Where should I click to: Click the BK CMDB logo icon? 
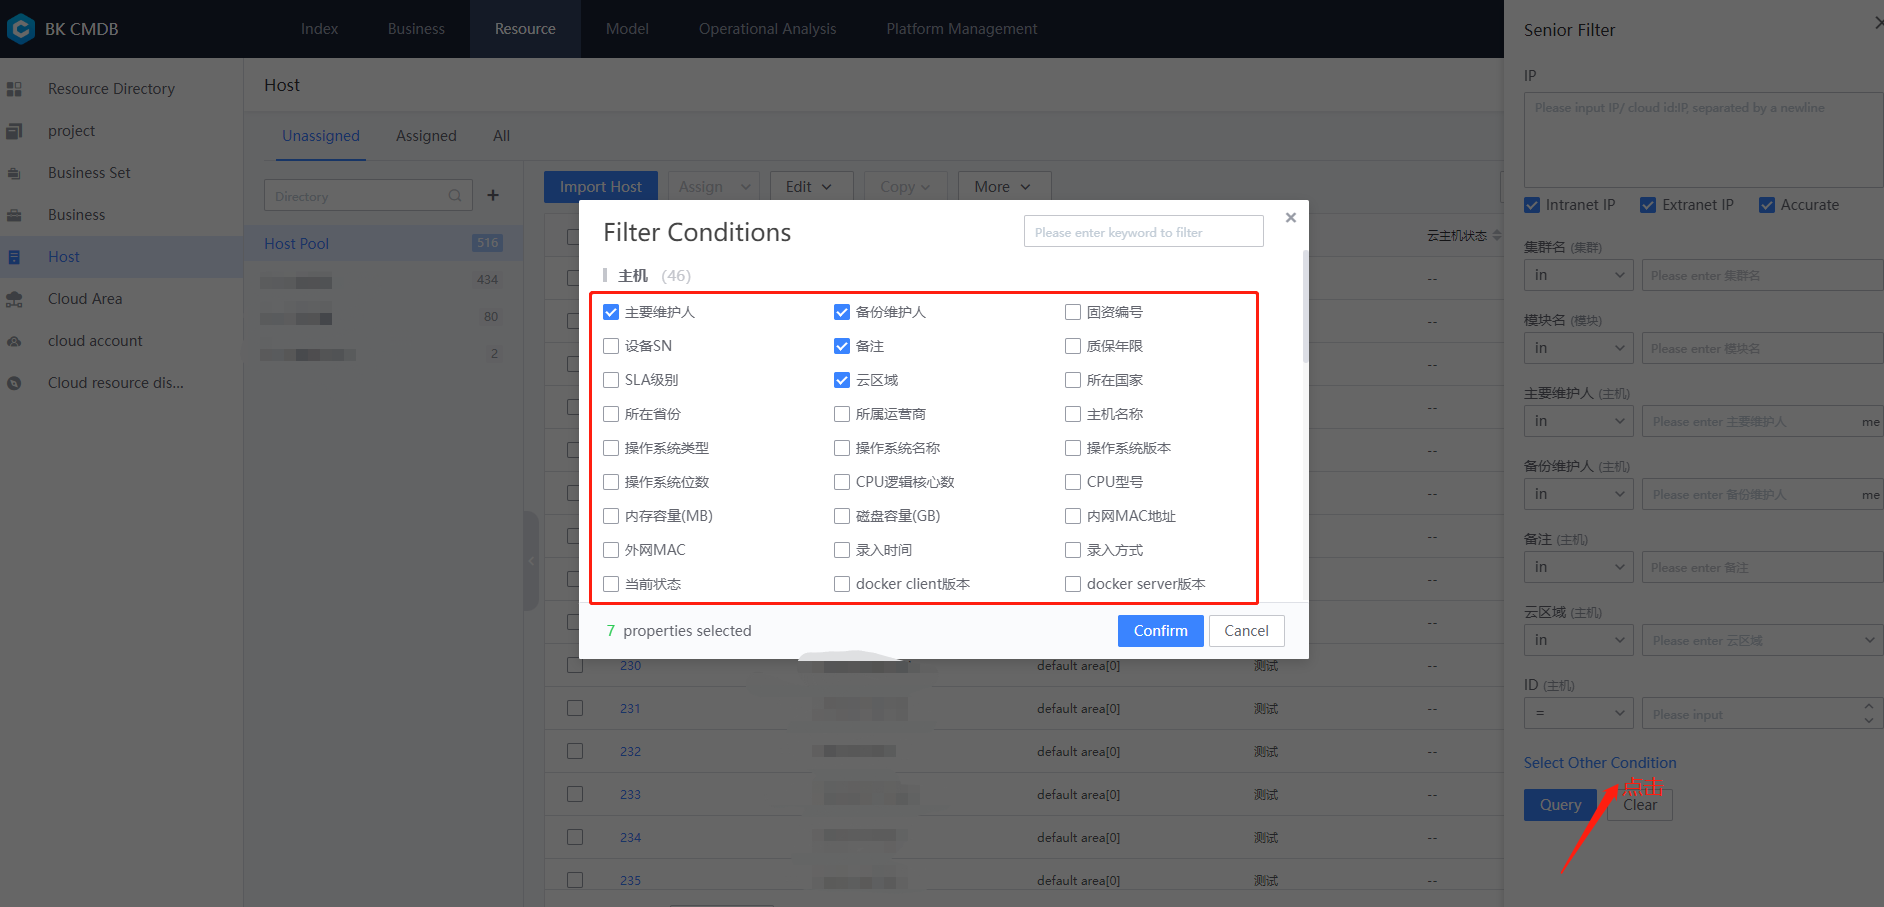coord(20,29)
